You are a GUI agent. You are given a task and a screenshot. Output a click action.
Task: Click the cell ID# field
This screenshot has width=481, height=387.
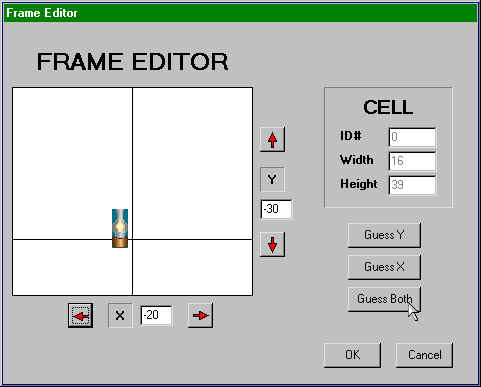[x=412, y=137]
